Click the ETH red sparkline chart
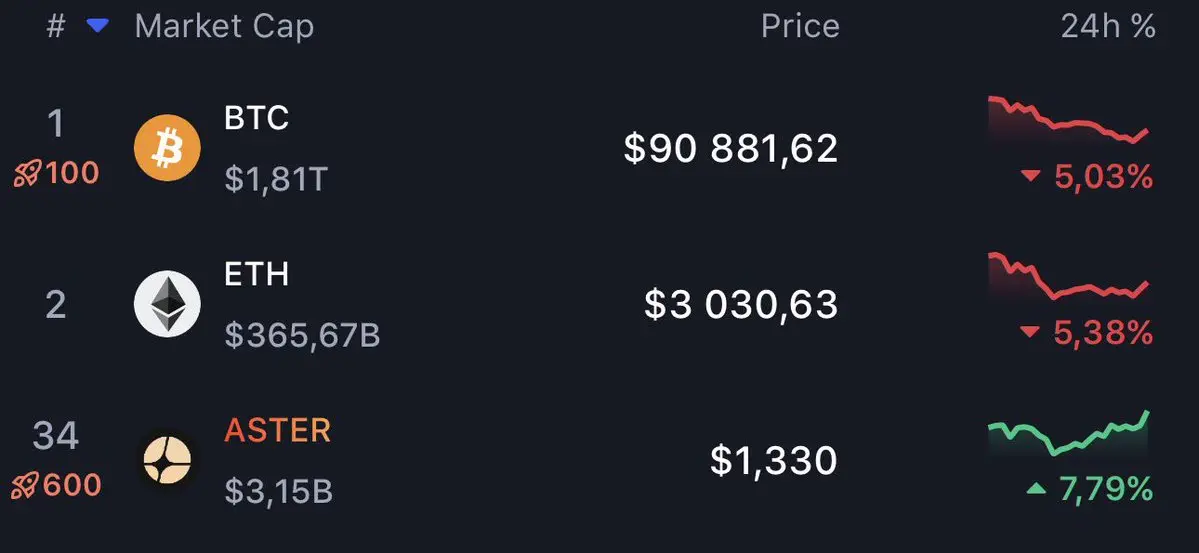This screenshot has height=553, width=1199. click(x=1068, y=277)
